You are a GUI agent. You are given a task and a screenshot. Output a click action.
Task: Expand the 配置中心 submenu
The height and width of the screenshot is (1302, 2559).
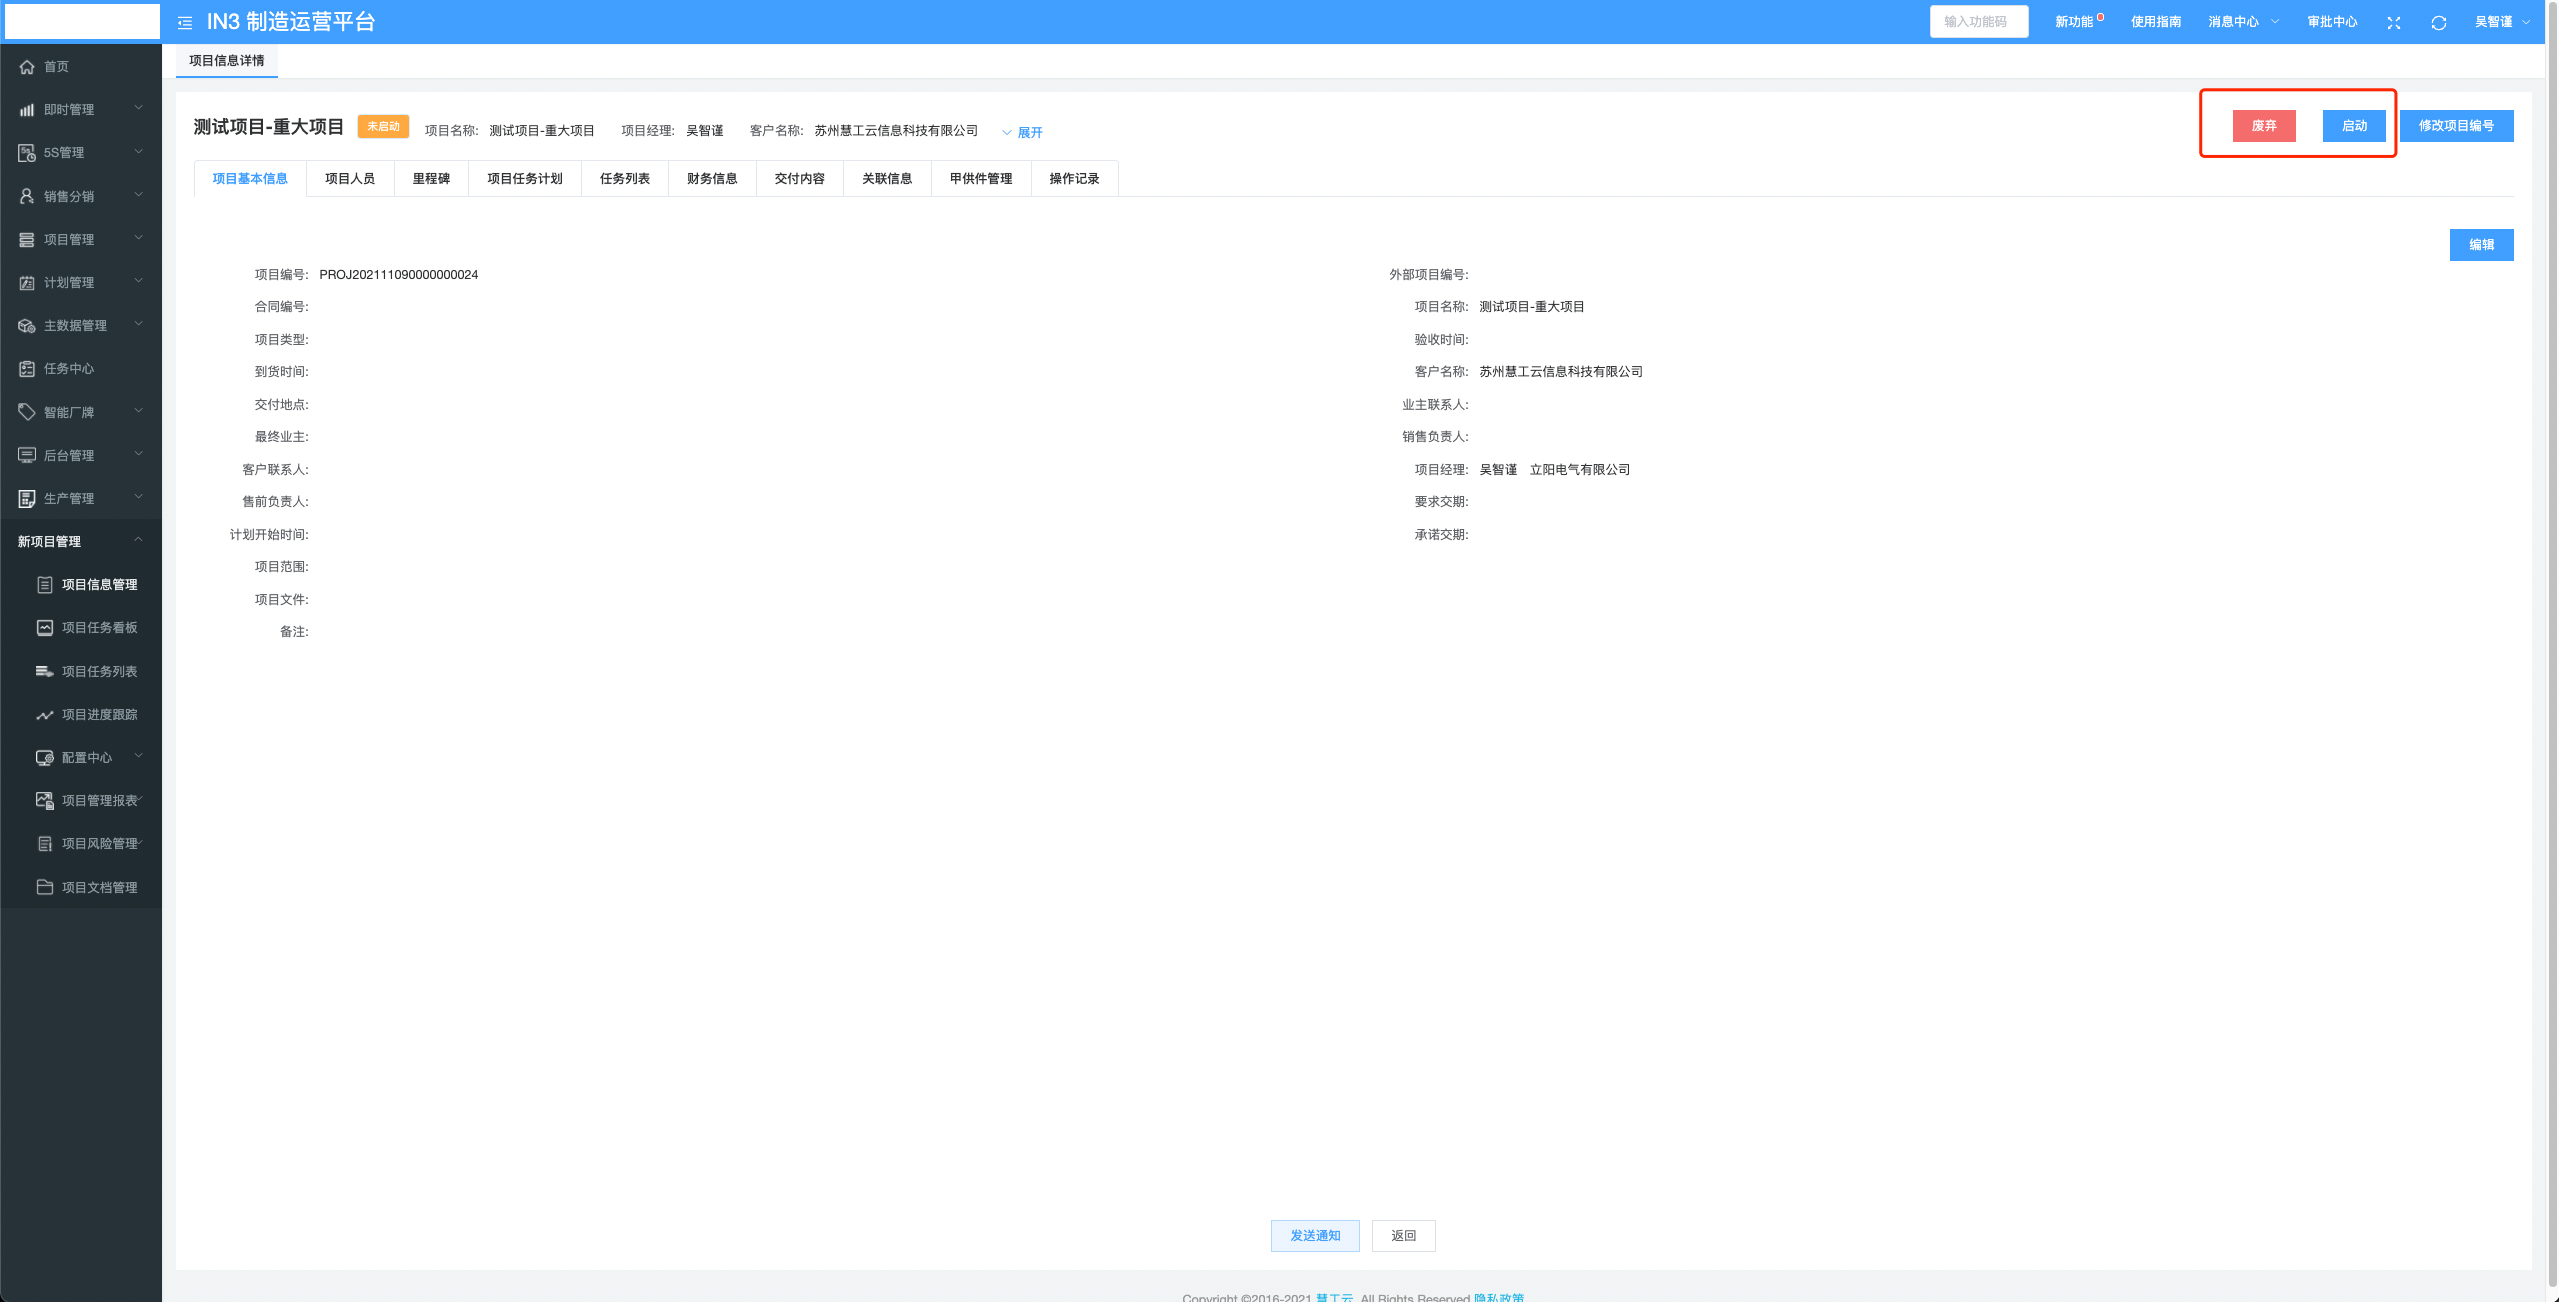coord(88,758)
